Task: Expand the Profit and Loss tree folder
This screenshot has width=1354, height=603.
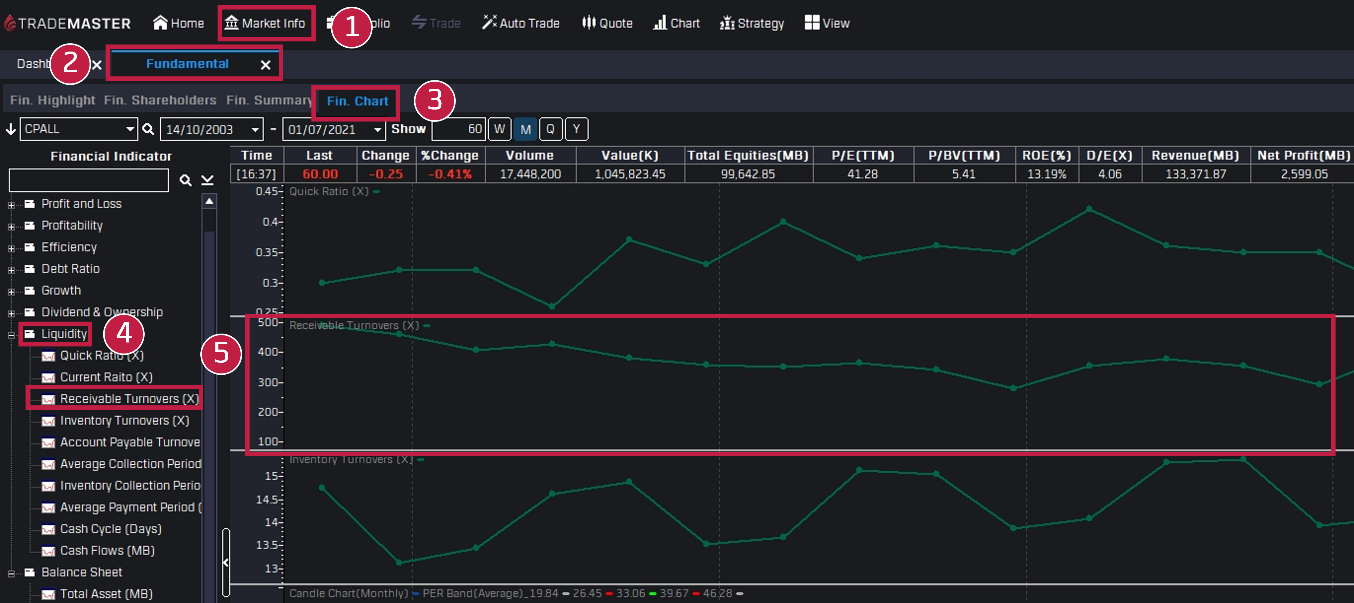Action: click(12, 204)
